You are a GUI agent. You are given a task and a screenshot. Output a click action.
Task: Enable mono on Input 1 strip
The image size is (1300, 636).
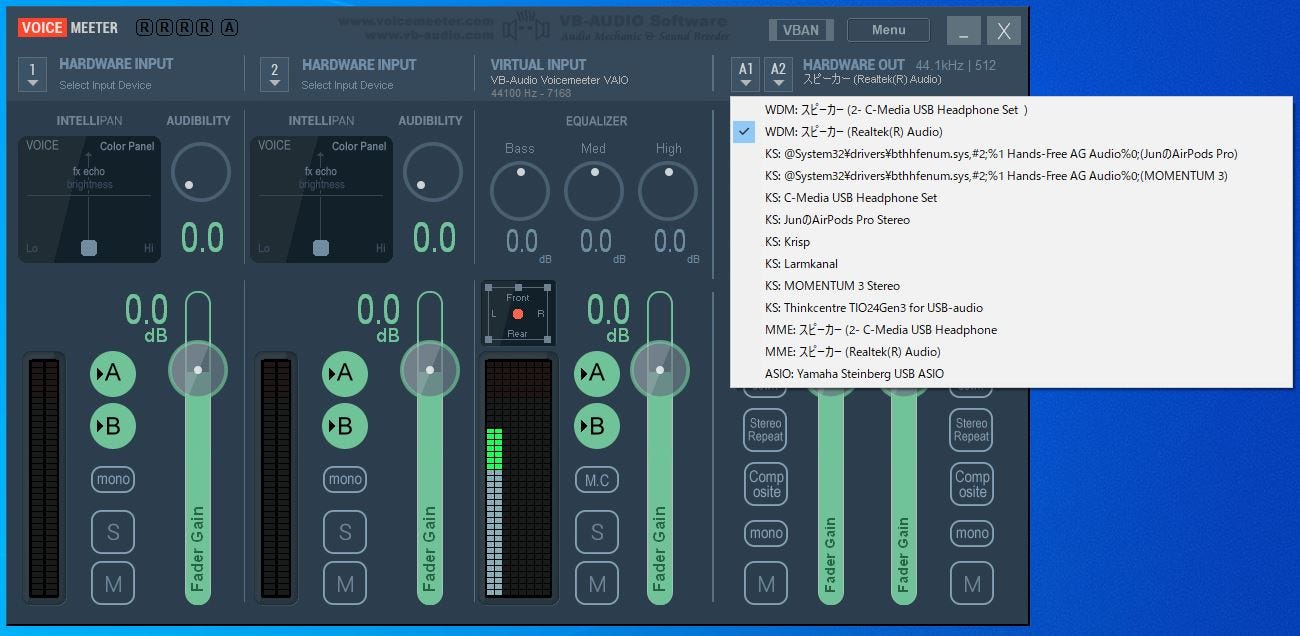pyautogui.click(x=113, y=479)
